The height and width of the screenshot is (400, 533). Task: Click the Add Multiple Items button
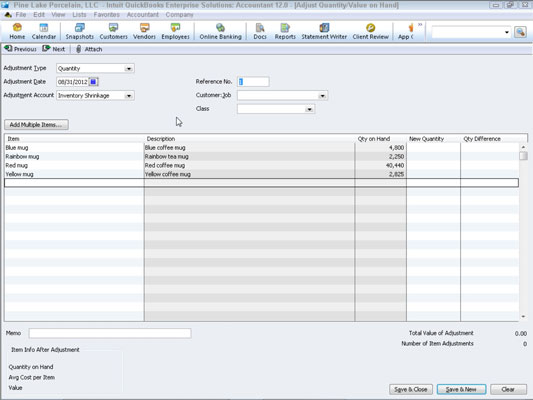point(36,125)
